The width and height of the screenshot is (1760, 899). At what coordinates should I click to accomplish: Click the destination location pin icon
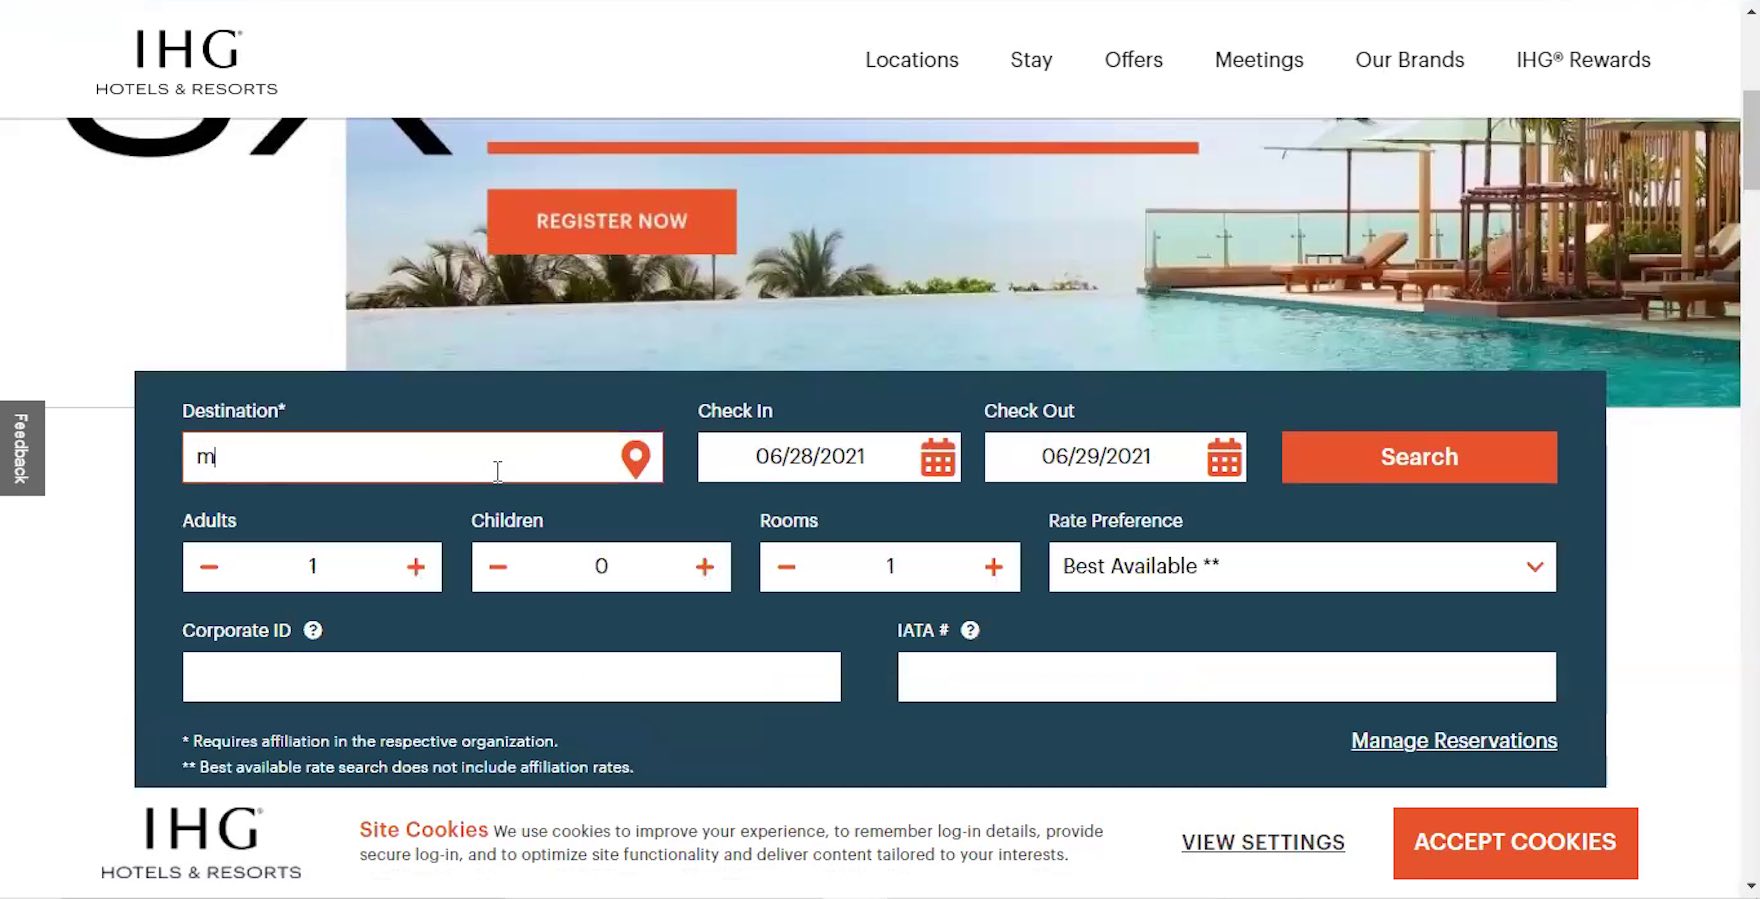click(x=635, y=458)
